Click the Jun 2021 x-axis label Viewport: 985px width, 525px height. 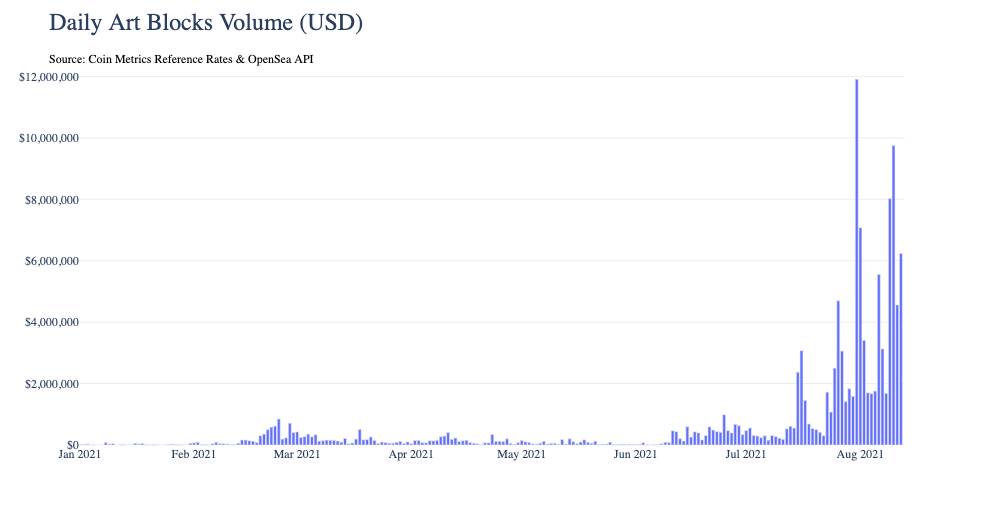[635, 454]
